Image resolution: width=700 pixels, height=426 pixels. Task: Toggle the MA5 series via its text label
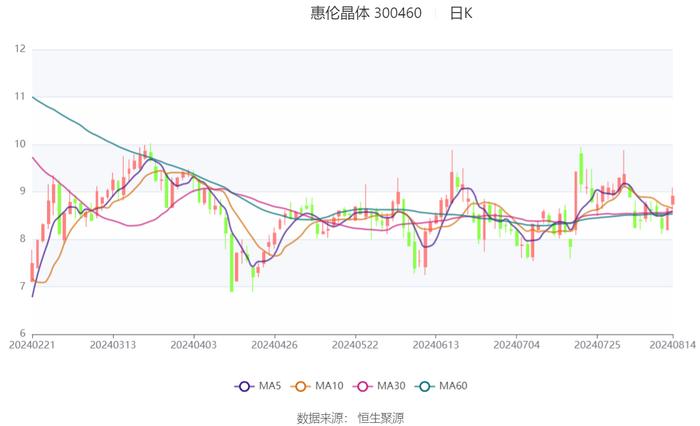[x=267, y=386]
